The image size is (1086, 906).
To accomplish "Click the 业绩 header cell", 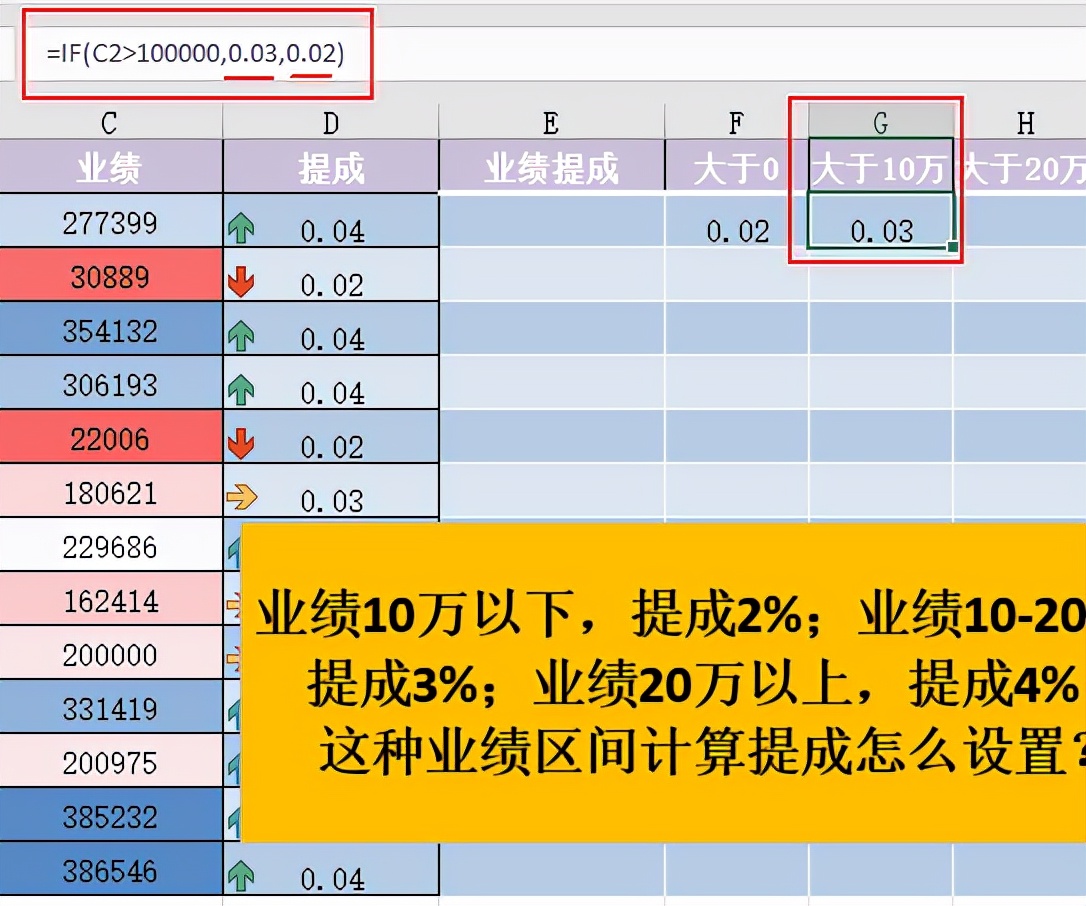I will [x=111, y=166].
